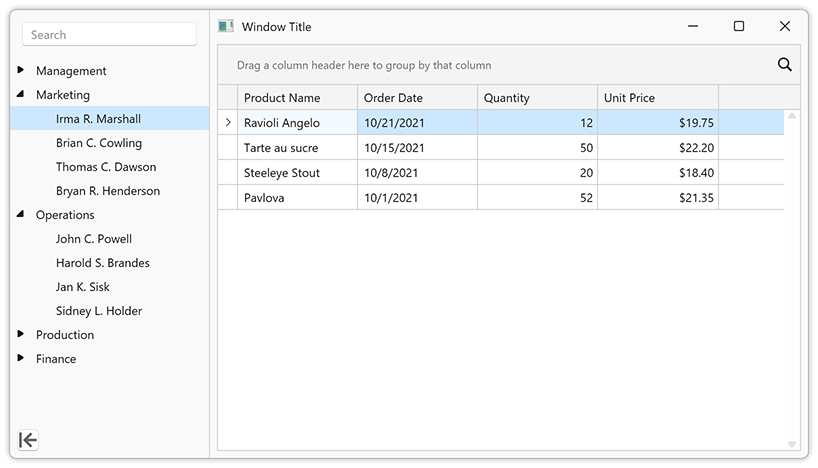Collapse the Marketing tree node
The width and height of the screenshot is (818, 468).
coord(21,95)
